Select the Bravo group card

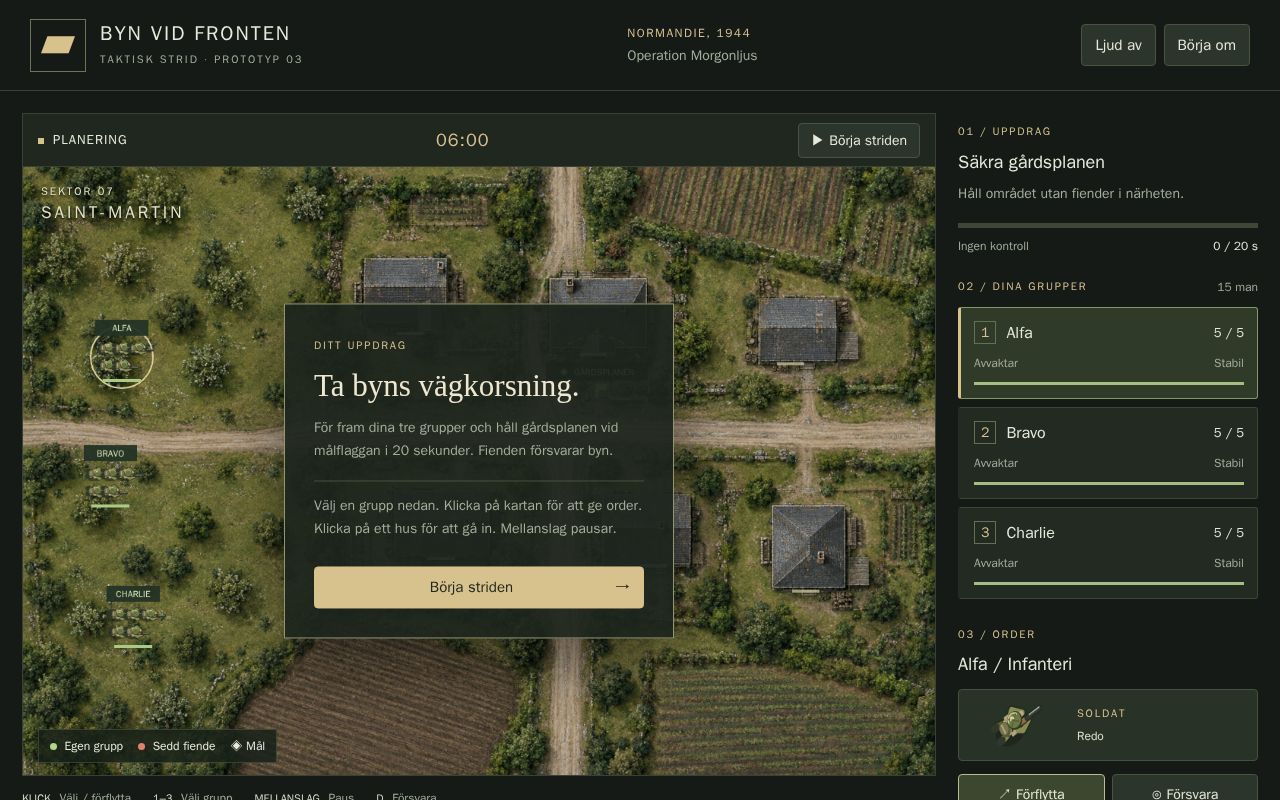click(x=1108, y=453)
